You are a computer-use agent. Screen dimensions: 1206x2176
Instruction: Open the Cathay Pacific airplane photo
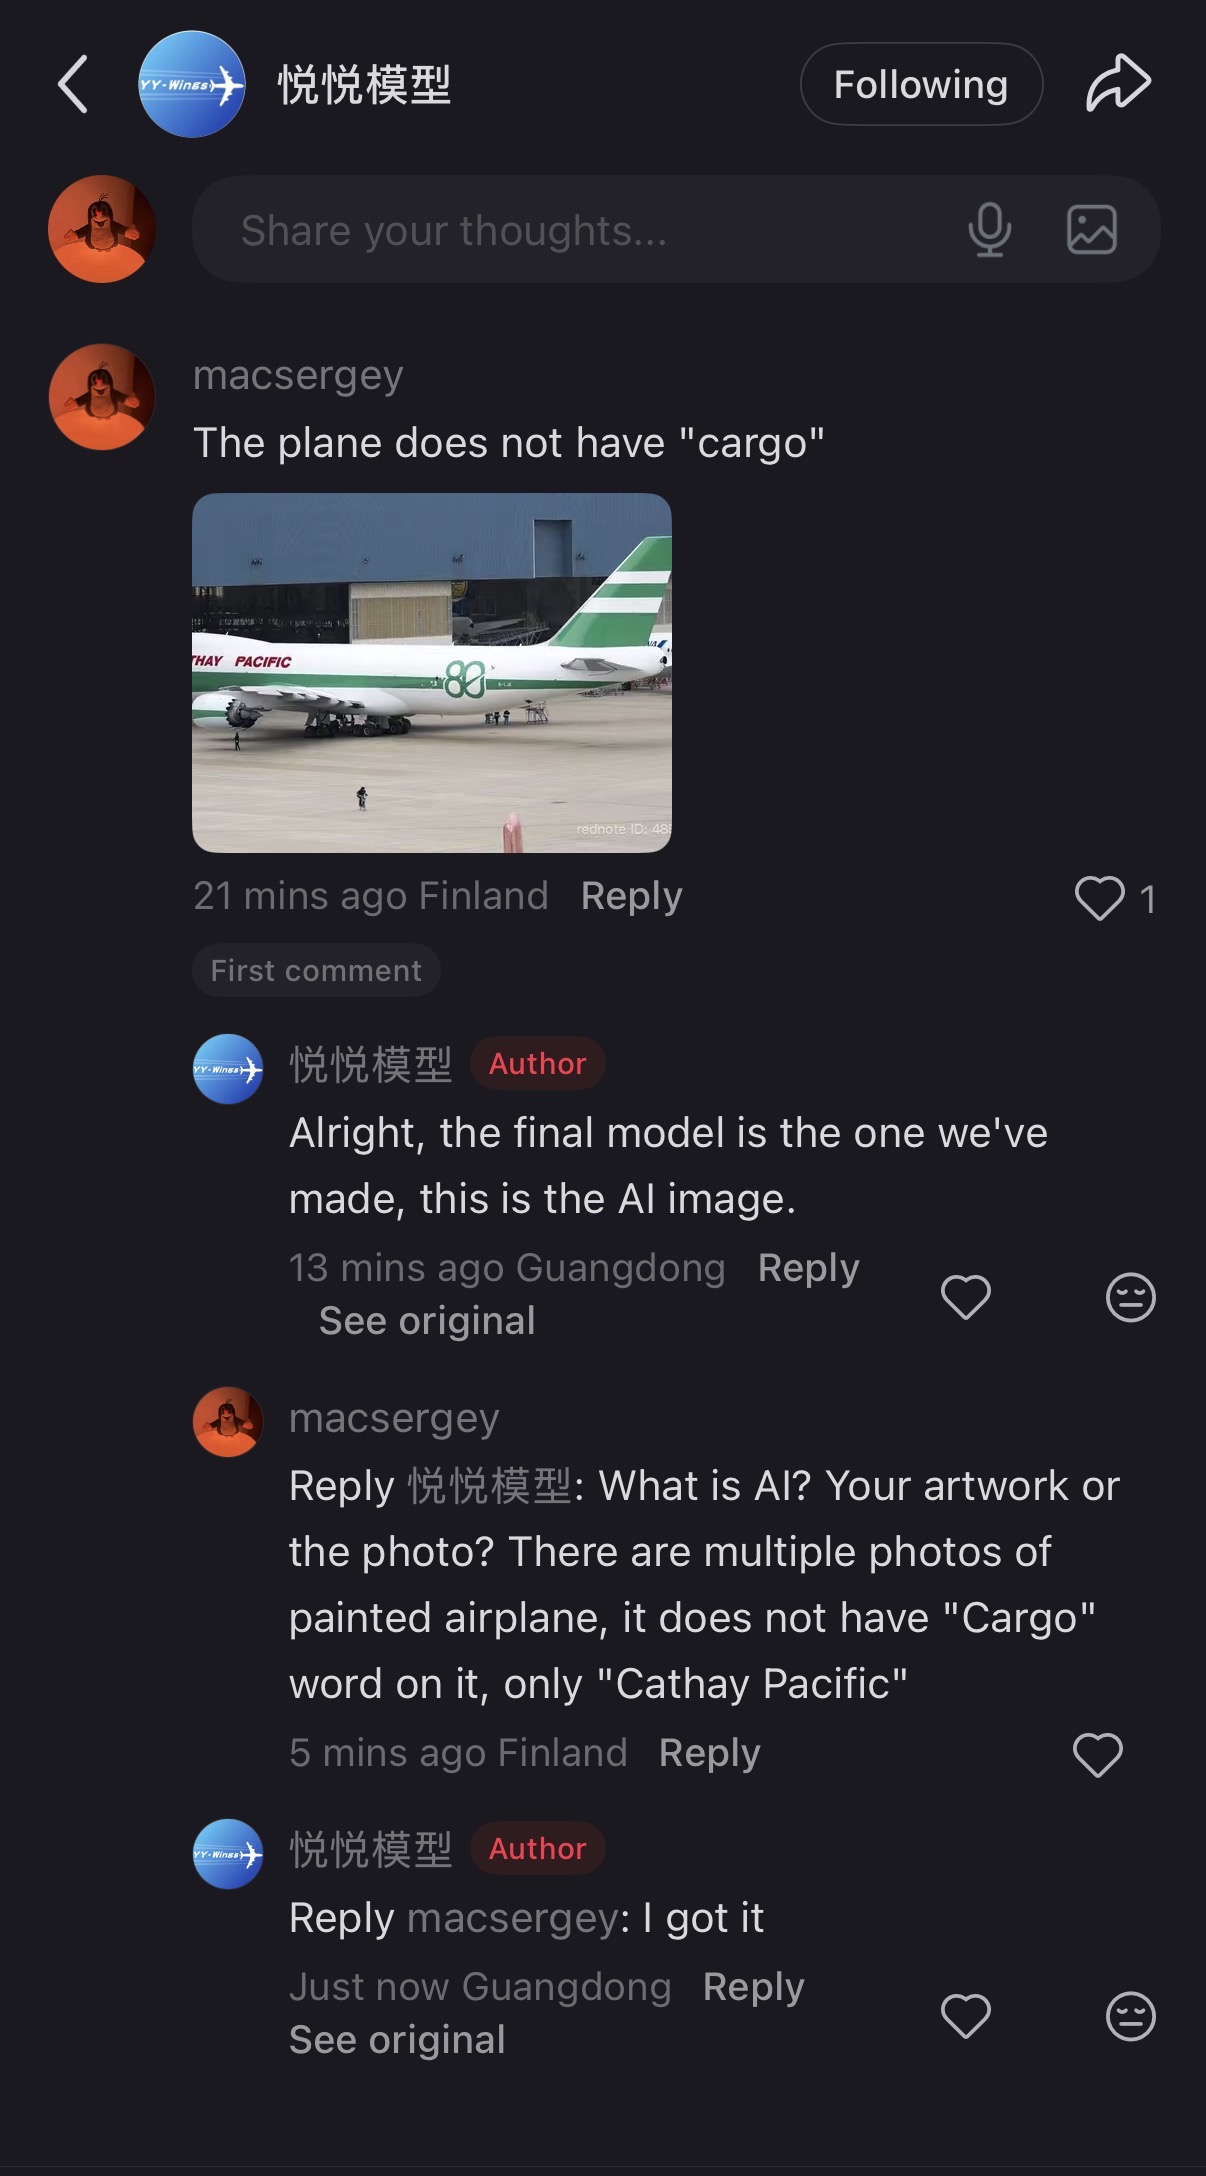431,672
